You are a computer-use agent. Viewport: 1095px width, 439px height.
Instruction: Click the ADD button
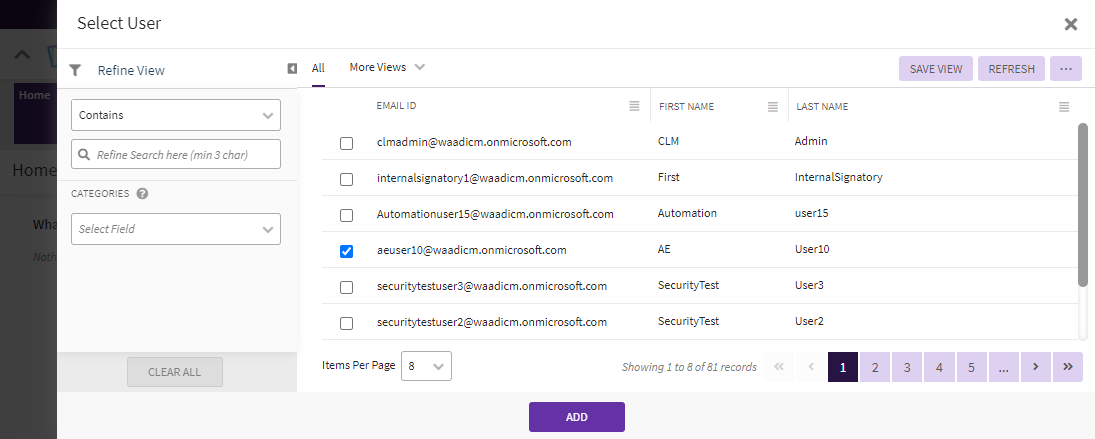pos(577,417)
